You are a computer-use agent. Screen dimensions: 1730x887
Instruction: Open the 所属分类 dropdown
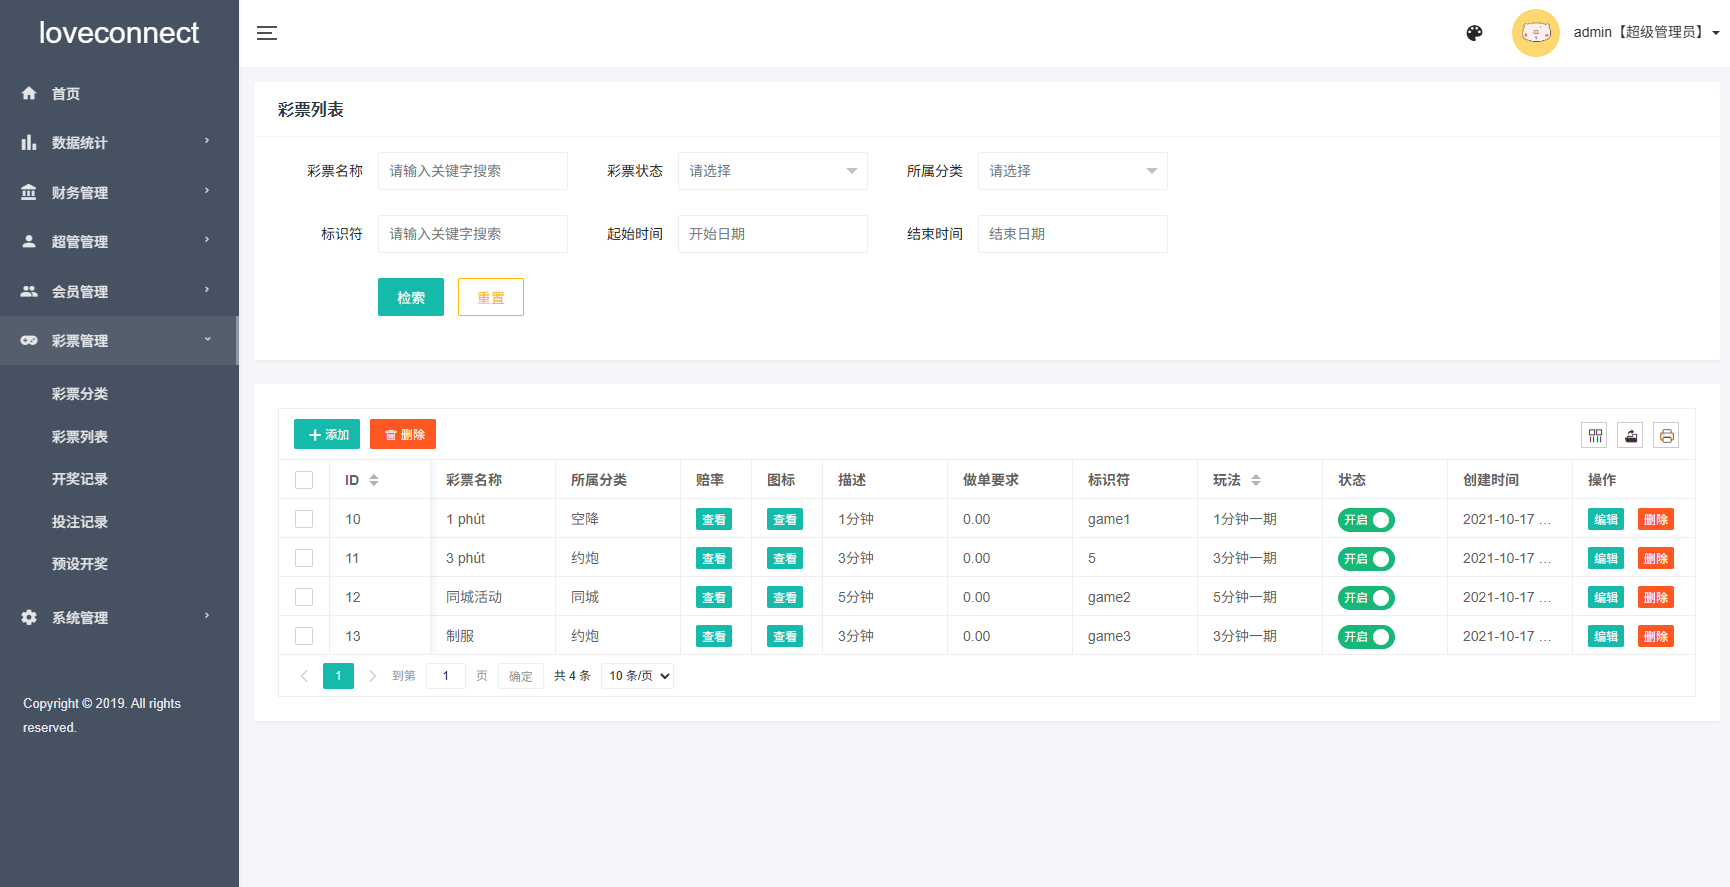click(1072, 171)
